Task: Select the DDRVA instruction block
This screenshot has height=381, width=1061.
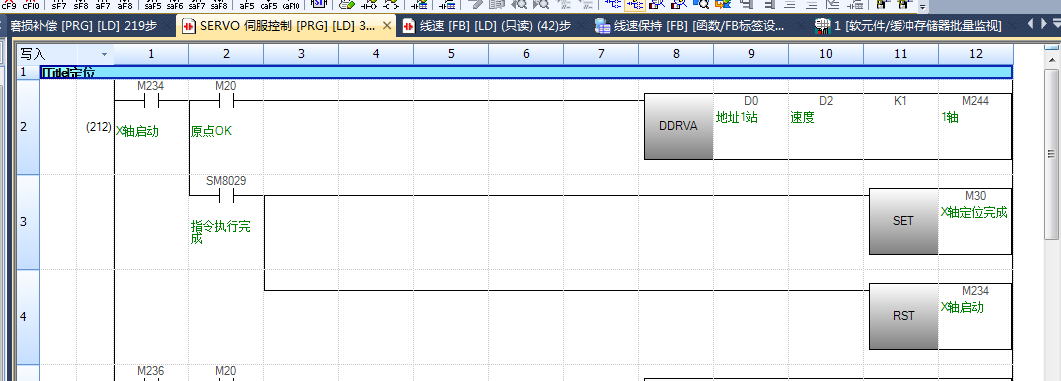Action: point(678,127)
